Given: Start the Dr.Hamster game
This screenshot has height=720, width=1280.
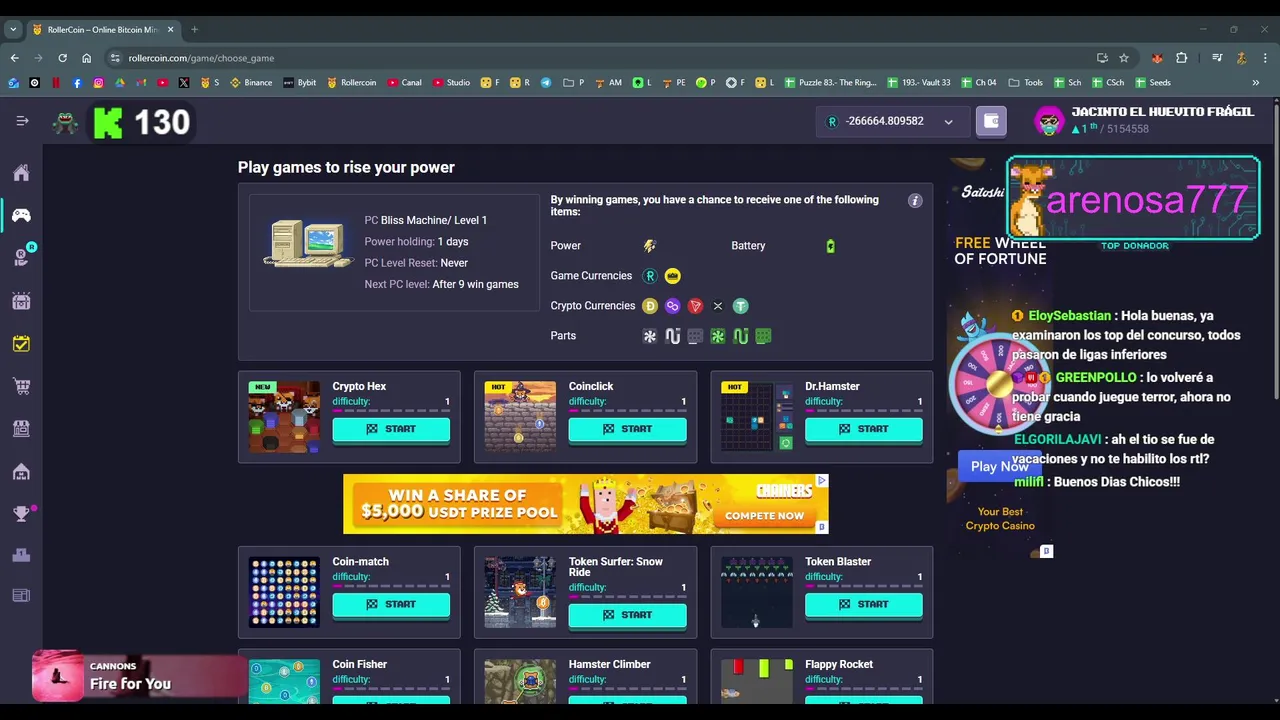Looking at the screenshot, I should (864, 429).
